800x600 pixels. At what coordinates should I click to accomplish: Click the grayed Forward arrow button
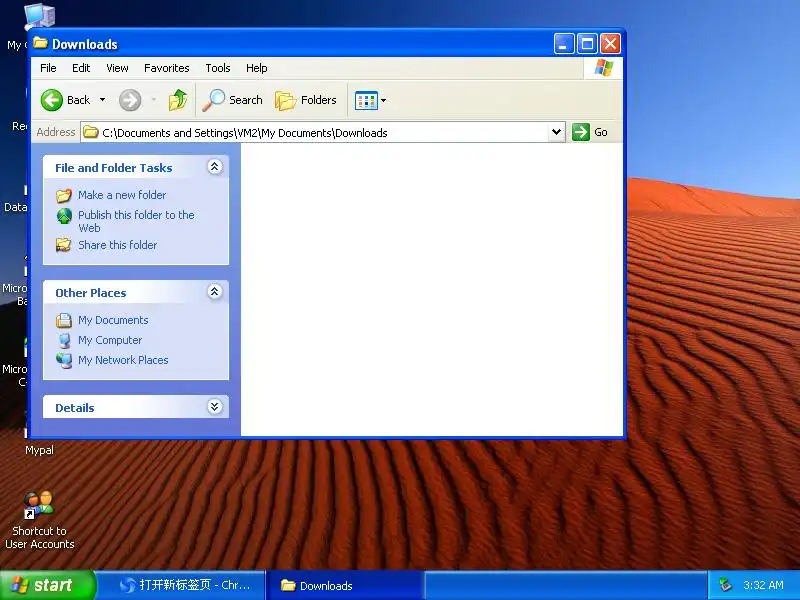pyautogui.click(x=130, y=100)
